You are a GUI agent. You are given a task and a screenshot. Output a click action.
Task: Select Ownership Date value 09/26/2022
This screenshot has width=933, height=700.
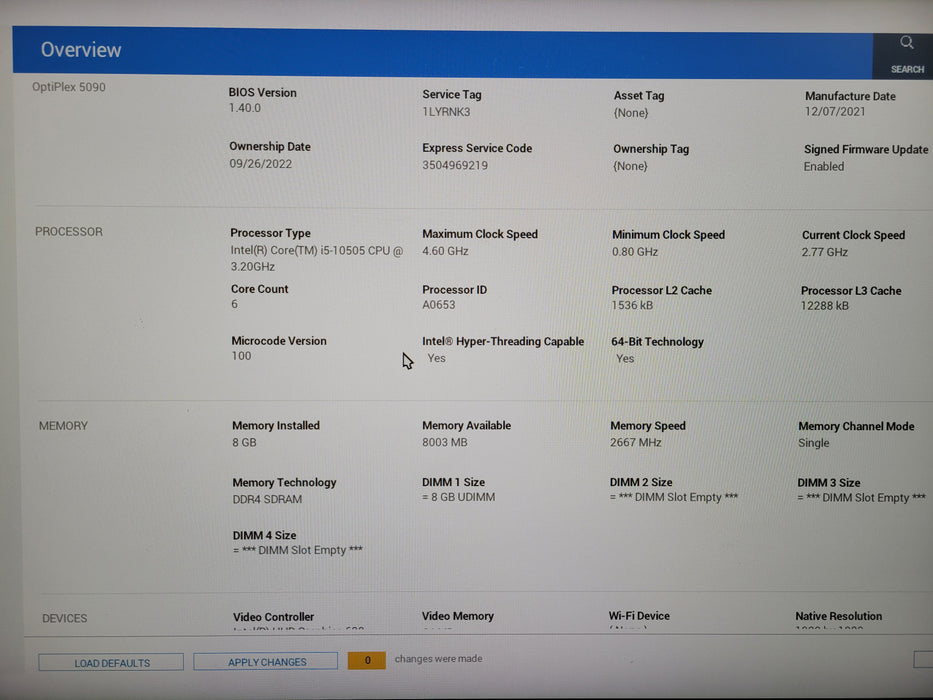(x=261, y=163)
